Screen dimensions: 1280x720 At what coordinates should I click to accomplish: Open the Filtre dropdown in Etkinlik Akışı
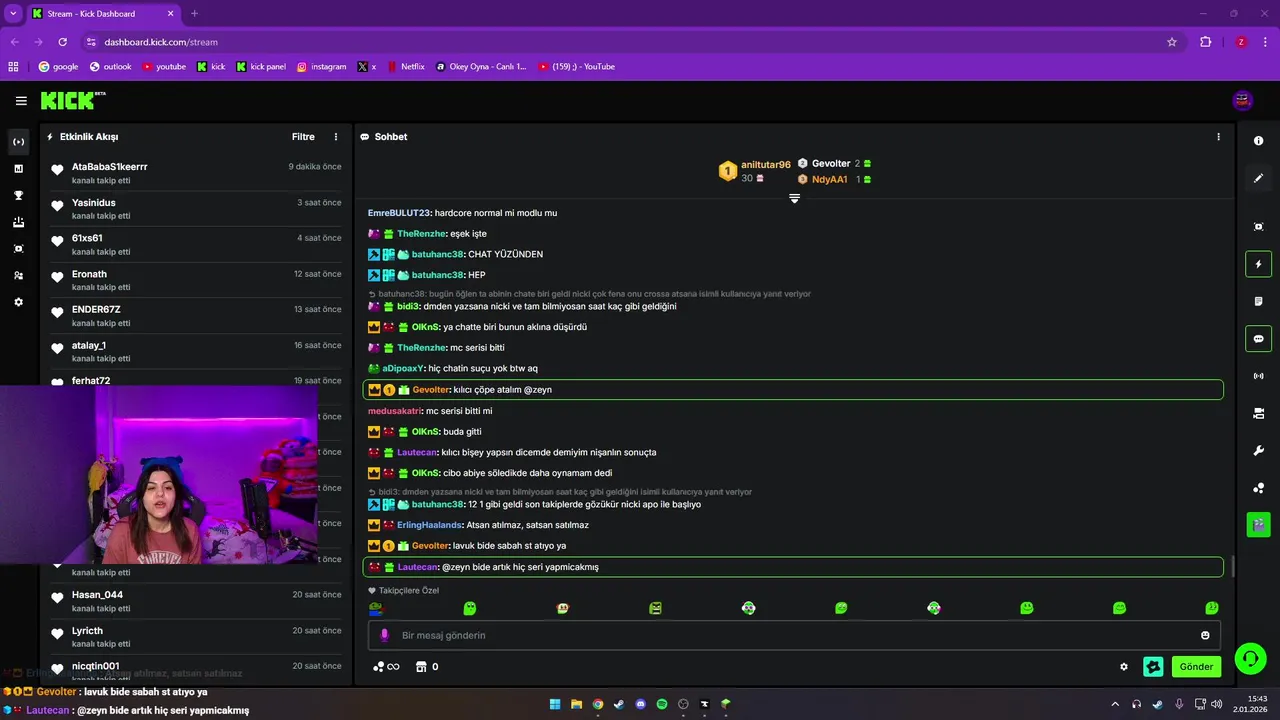point(303,137)
